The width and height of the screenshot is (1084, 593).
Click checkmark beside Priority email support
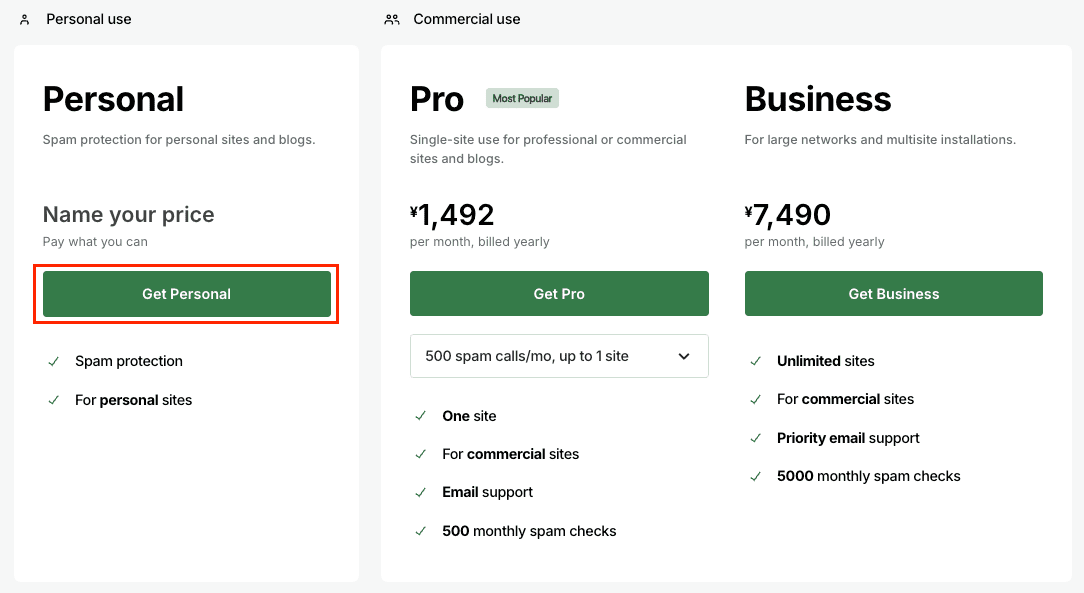[756, 438]
